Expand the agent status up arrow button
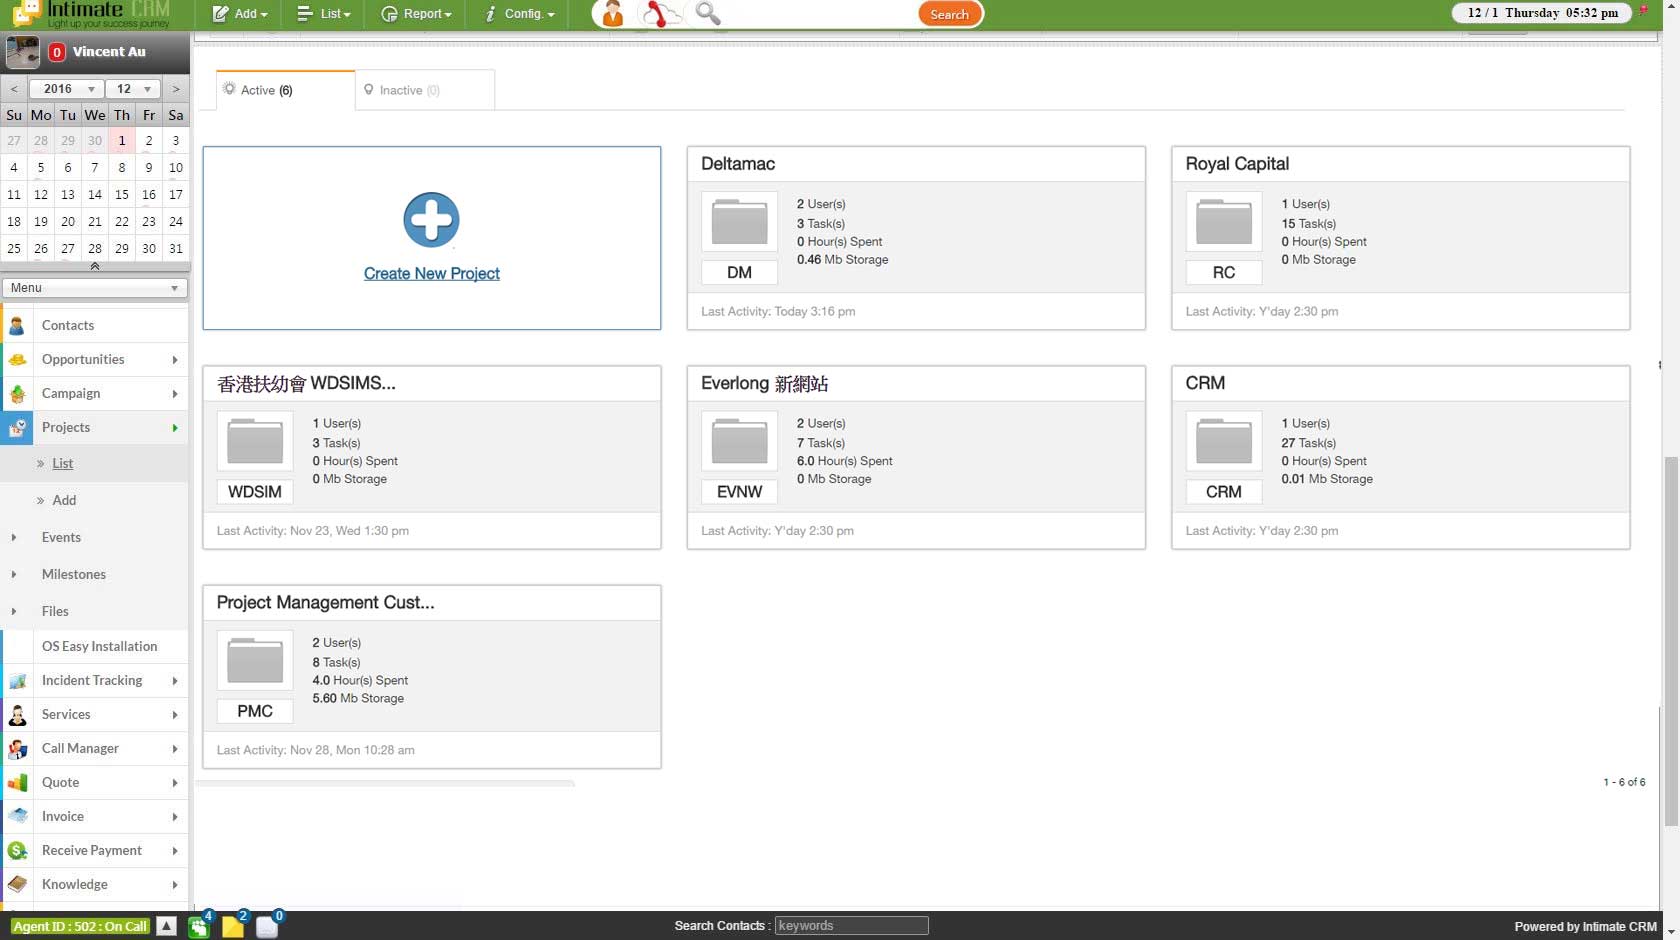Image resolution: width=1680 pixels, height=940 pixels. click(167, 926)
